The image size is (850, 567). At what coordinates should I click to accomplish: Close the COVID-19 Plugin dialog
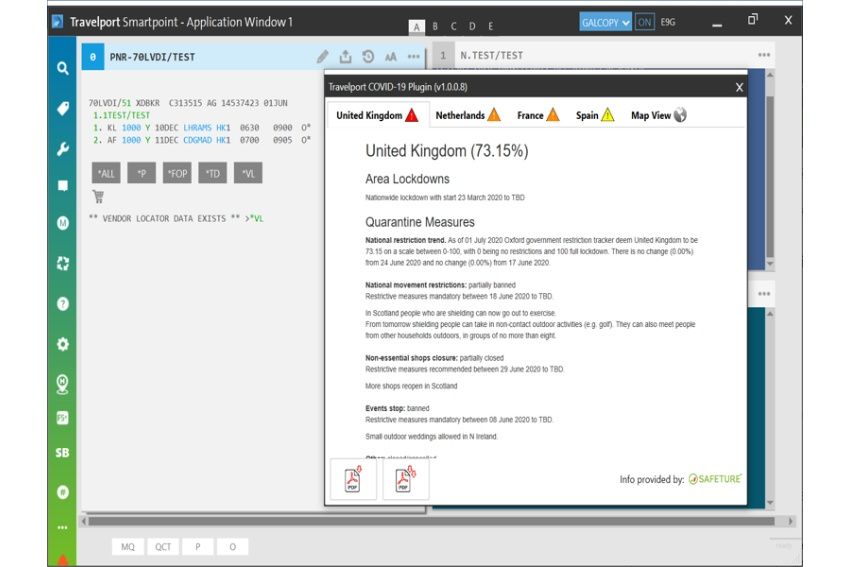tap(739, 87)
